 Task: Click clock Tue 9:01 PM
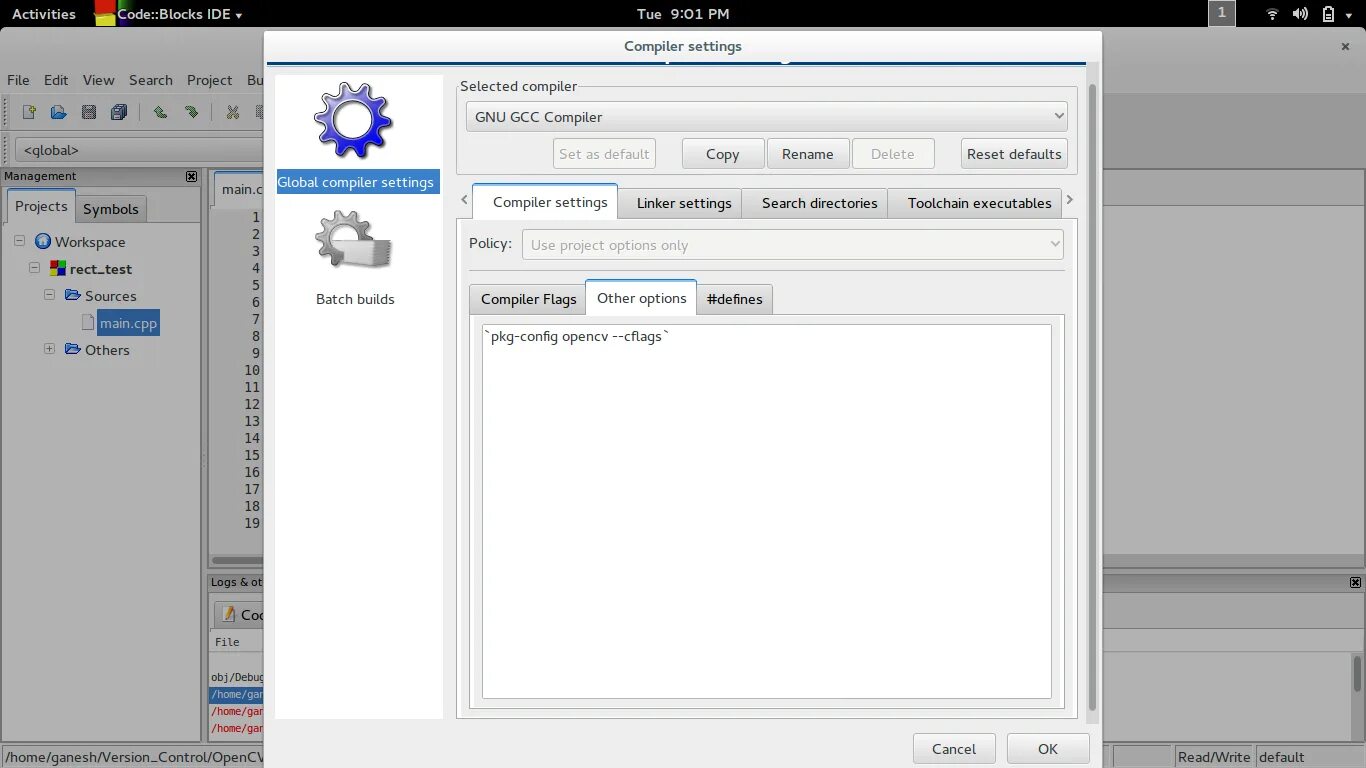click(683, 14)
